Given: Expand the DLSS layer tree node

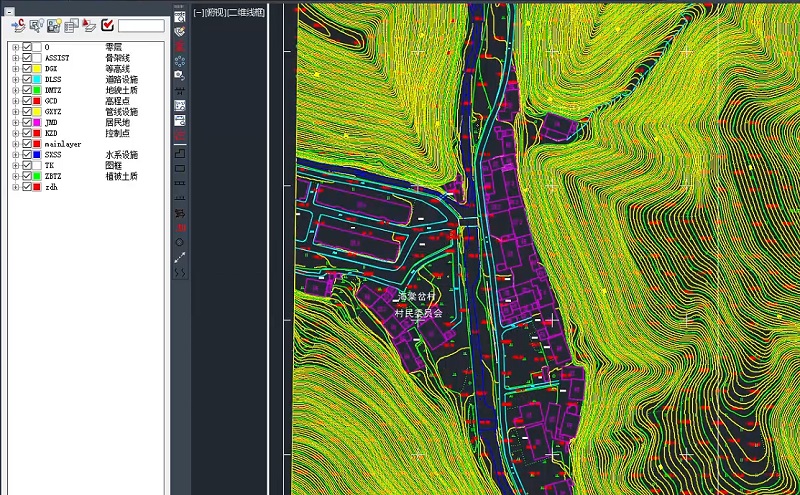Looking at the screenshot, I should (x=15, y=79).
